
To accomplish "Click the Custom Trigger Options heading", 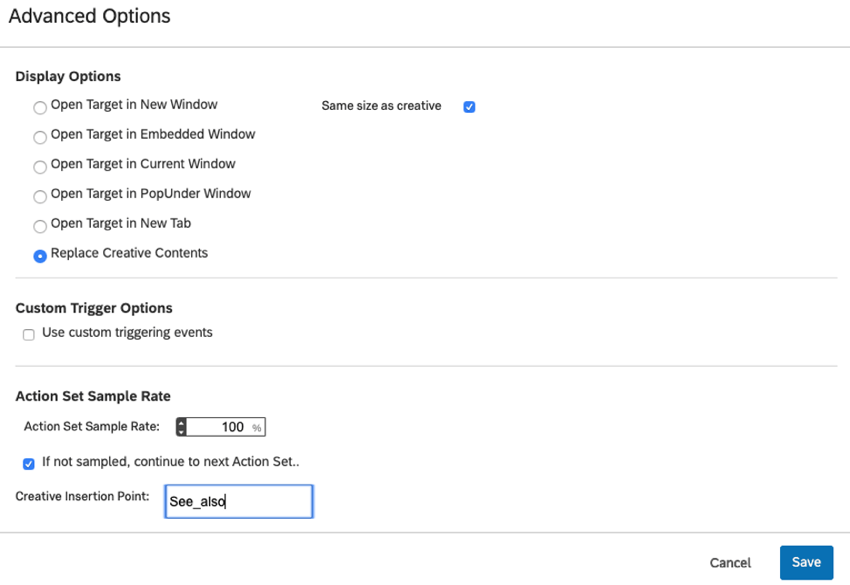I will [94, 308].
